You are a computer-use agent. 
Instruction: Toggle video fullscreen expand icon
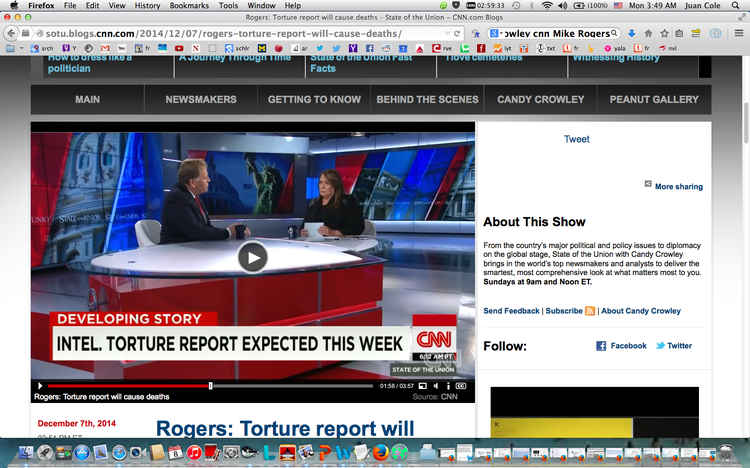coord(422,386)
